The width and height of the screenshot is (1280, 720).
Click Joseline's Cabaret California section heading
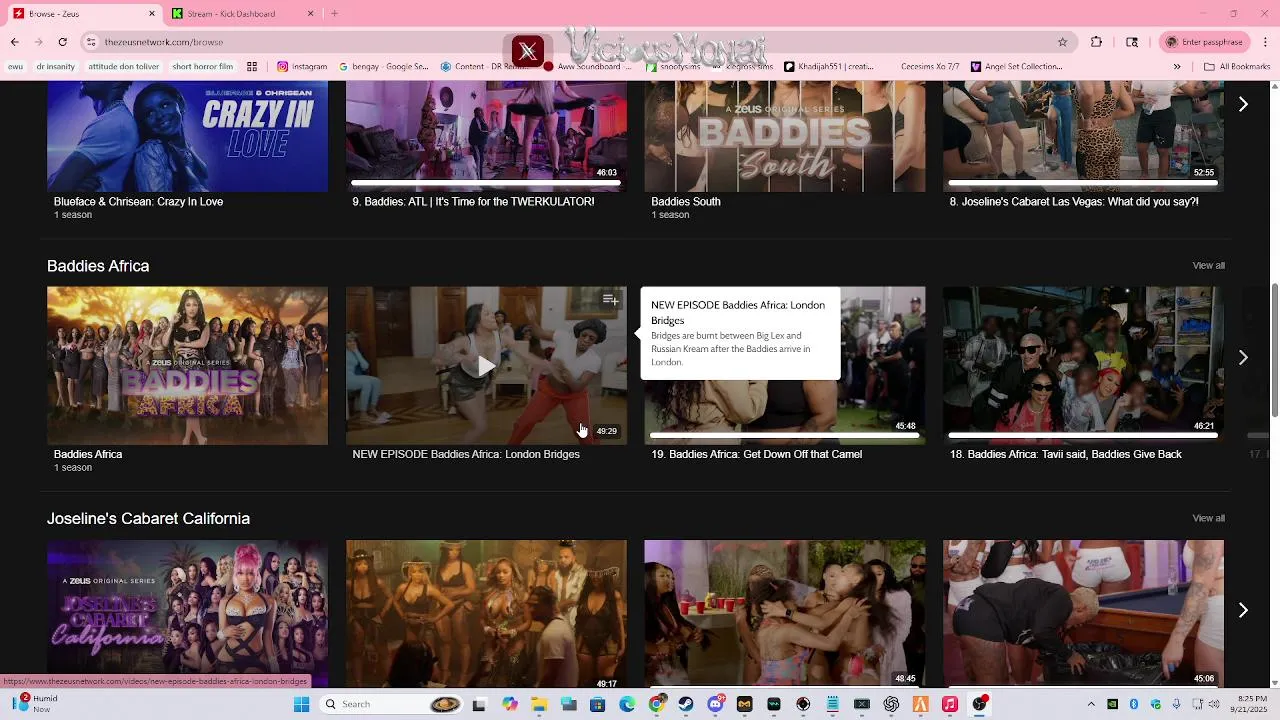click(x=148, y=519)
